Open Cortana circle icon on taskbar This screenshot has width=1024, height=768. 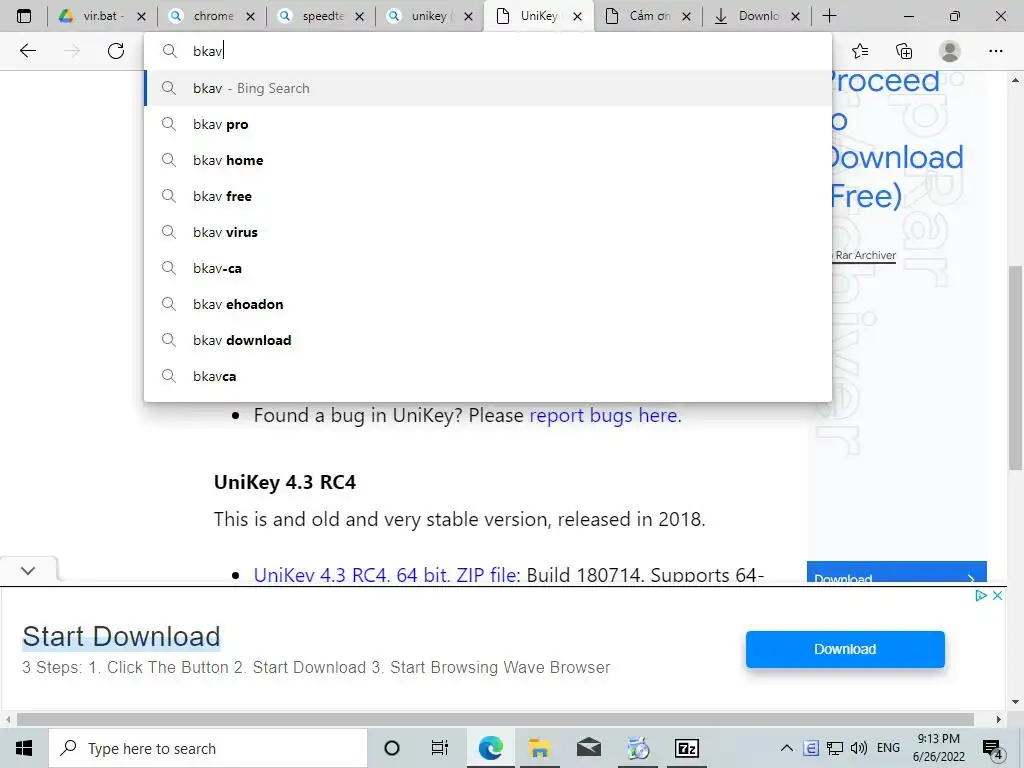point(392,748)
